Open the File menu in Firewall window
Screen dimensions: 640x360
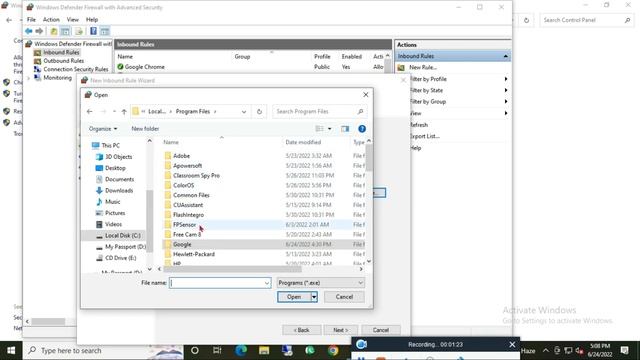pos(31,20)
